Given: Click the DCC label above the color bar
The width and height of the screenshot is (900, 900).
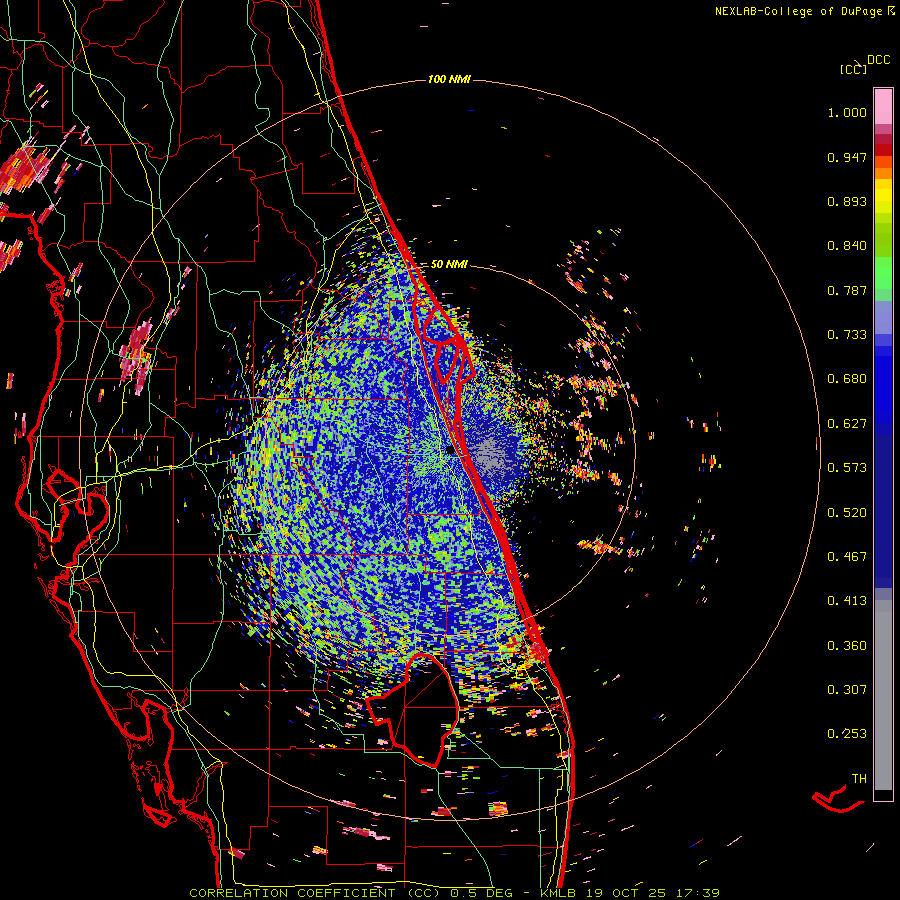Looking at the screenshot, I should pos(879,60).
